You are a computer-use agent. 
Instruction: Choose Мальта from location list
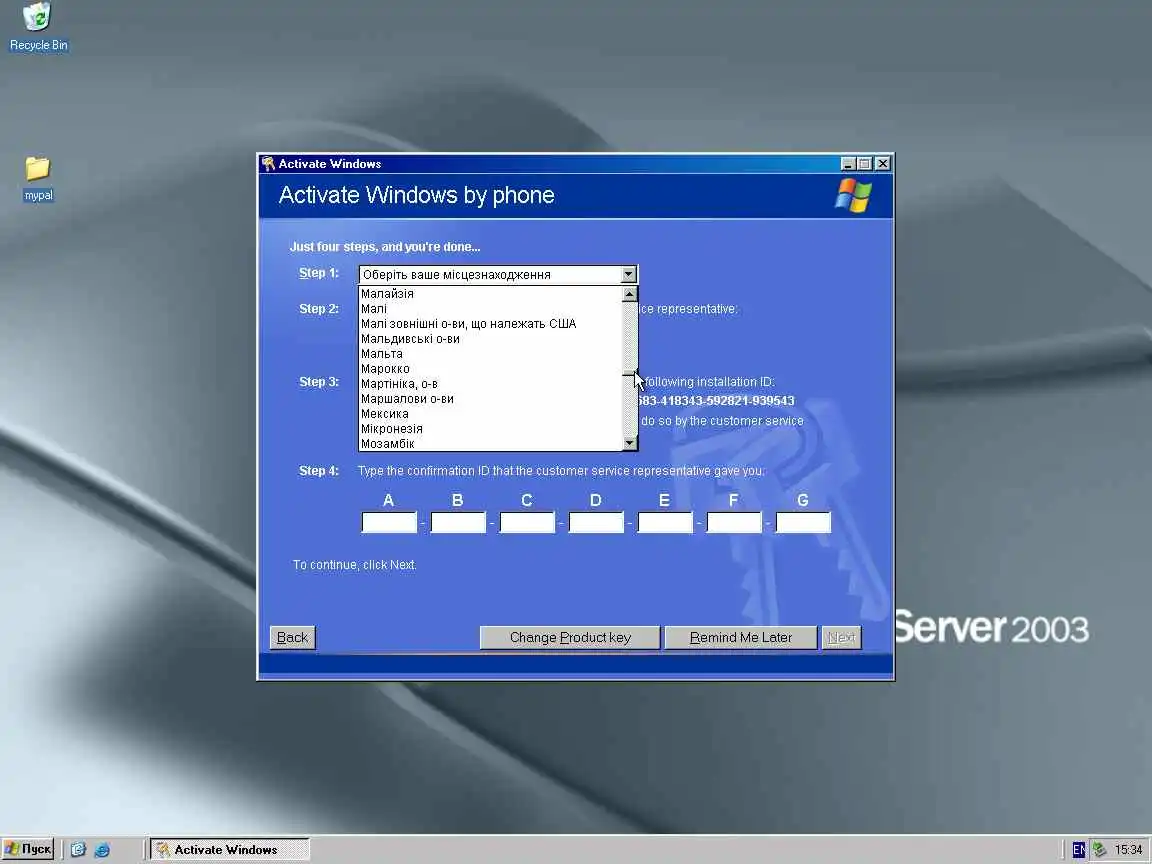pyautogui.click(x=490, y=354)
